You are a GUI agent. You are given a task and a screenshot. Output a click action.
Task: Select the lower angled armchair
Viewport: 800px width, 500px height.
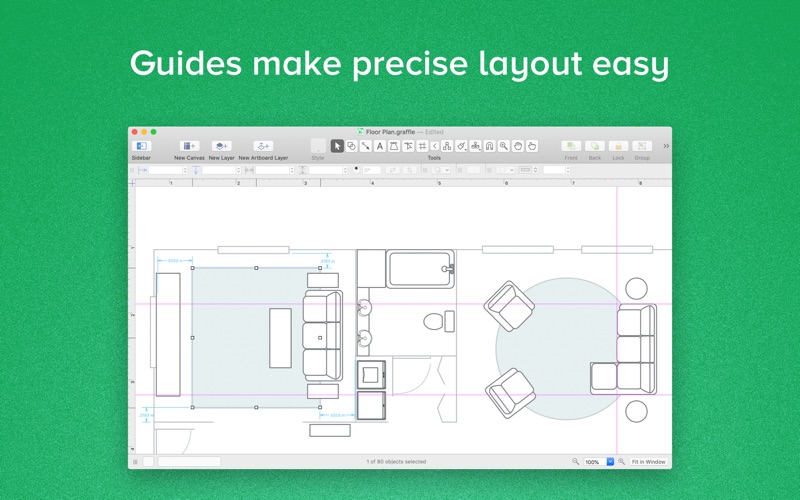pos(510,394)
